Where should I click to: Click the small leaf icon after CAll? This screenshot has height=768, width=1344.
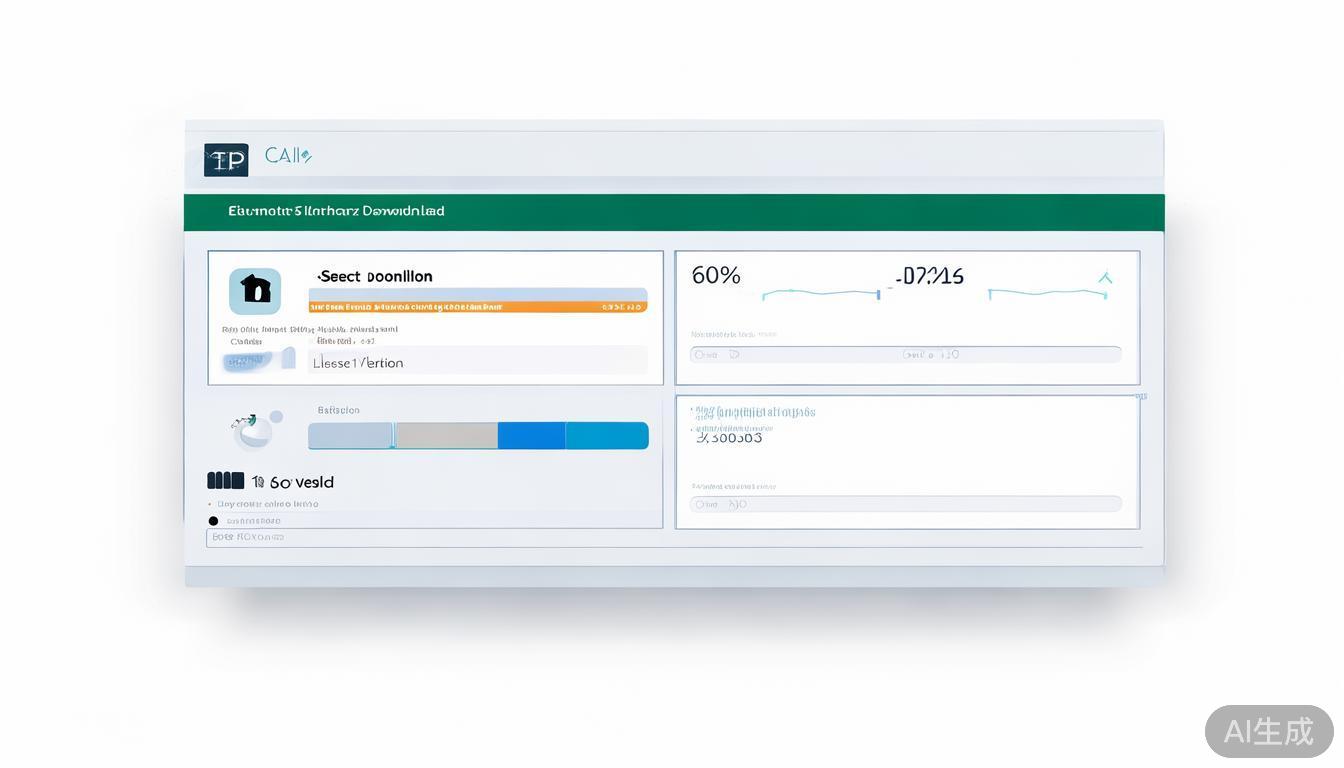[x=306, y=156]
